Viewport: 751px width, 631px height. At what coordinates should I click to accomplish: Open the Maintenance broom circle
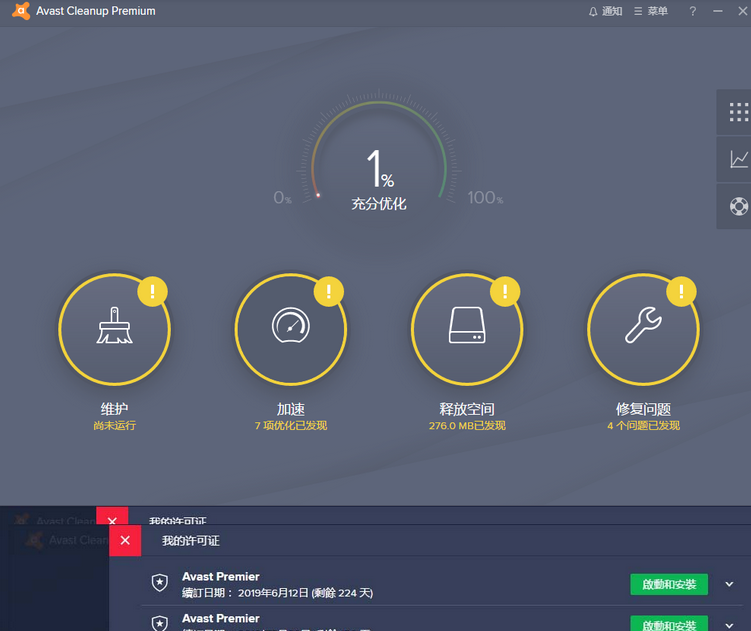(x=114, y=330)
